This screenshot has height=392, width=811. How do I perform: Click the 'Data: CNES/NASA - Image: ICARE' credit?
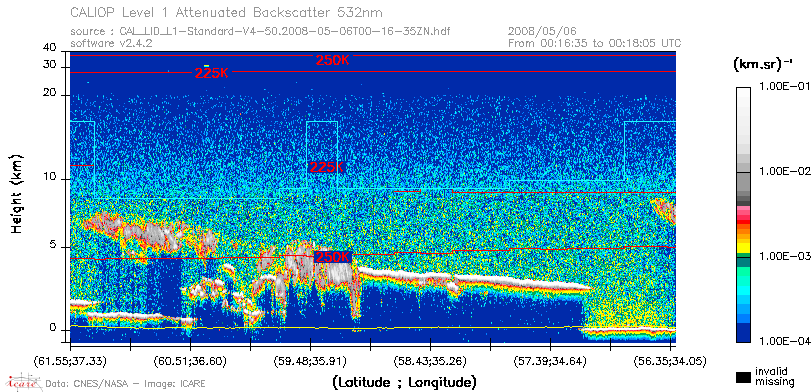click(126, 384)
